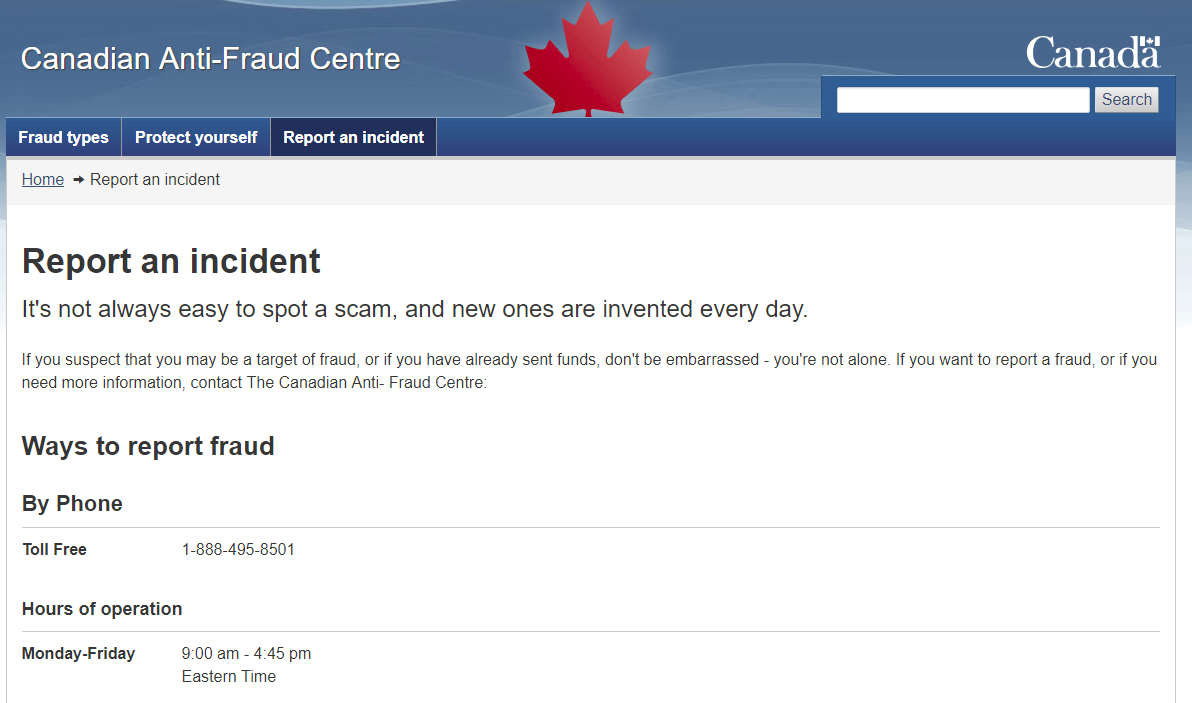
Task: Click the Eastern Time text
Action: tap(228, 677)
